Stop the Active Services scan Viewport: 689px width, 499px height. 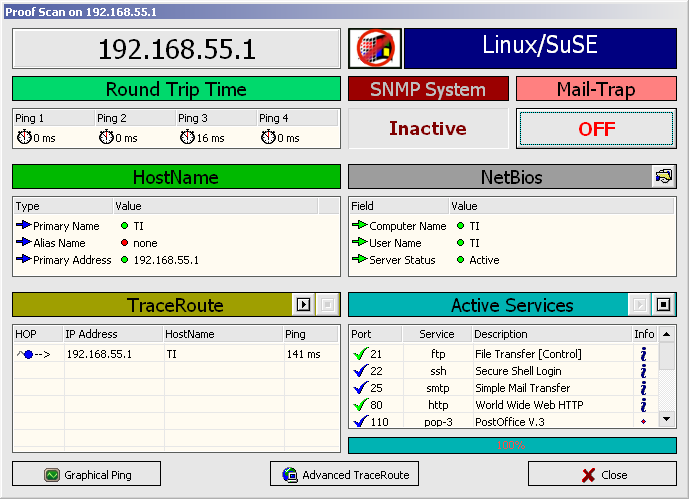click(664, 304)
